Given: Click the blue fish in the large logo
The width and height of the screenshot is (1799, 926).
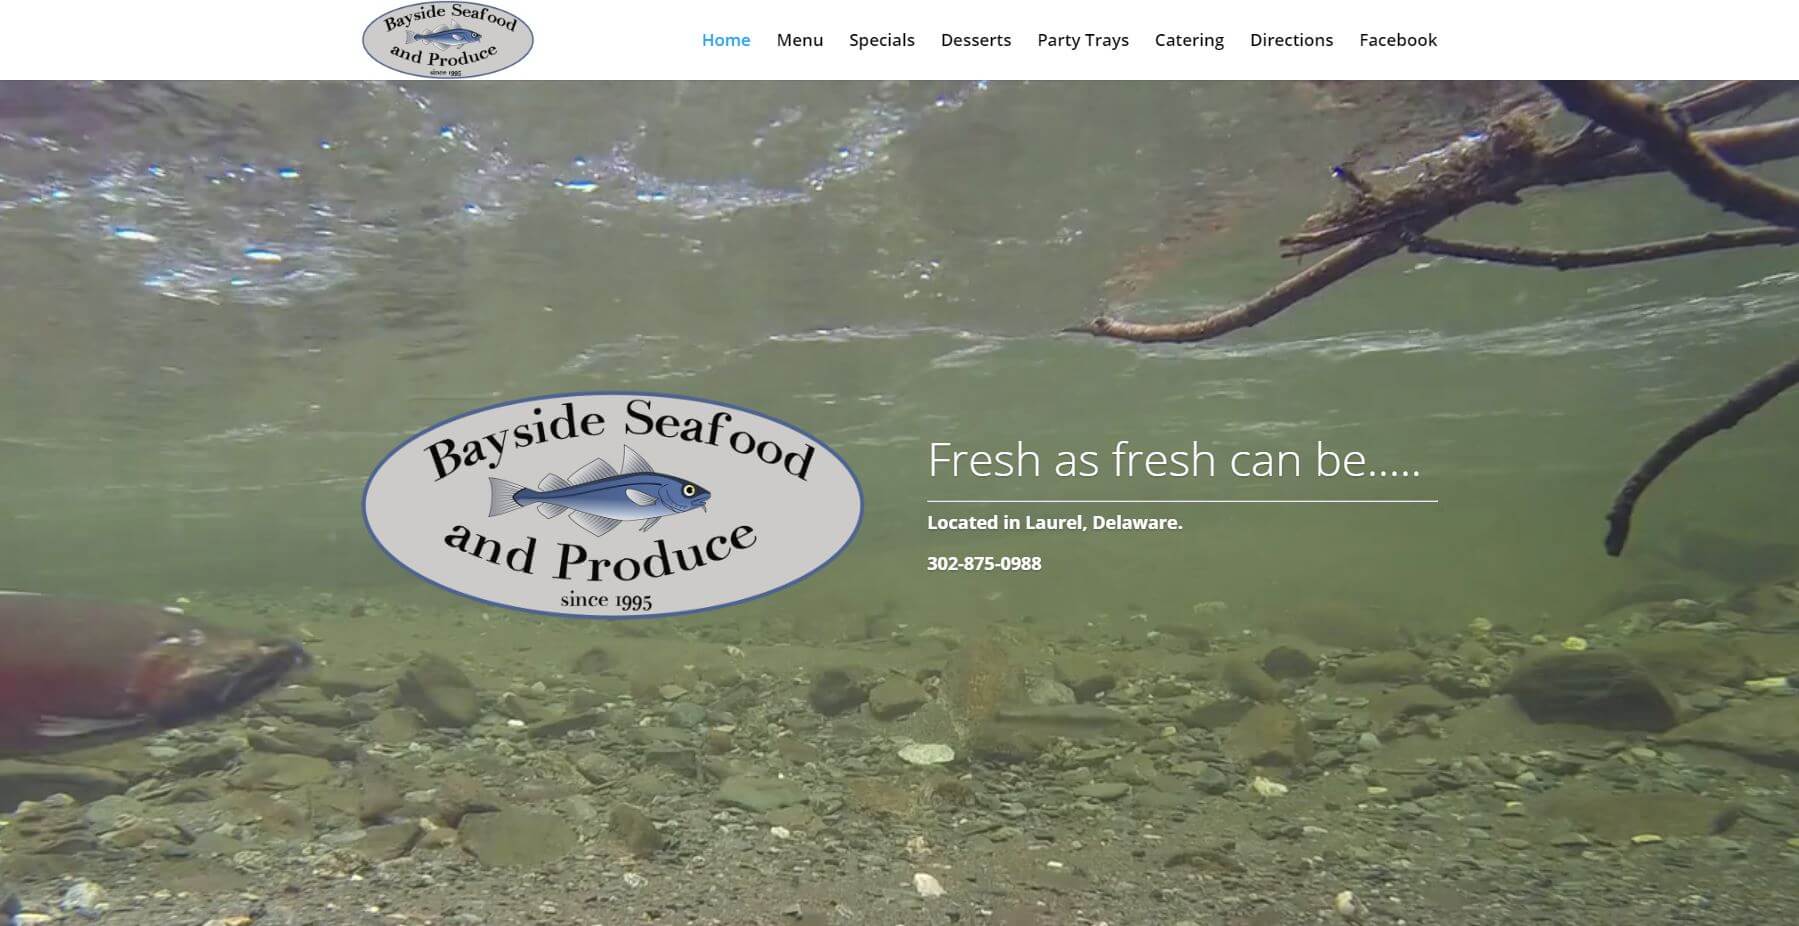Looking at the screenshot, I should tap(600, 490).
